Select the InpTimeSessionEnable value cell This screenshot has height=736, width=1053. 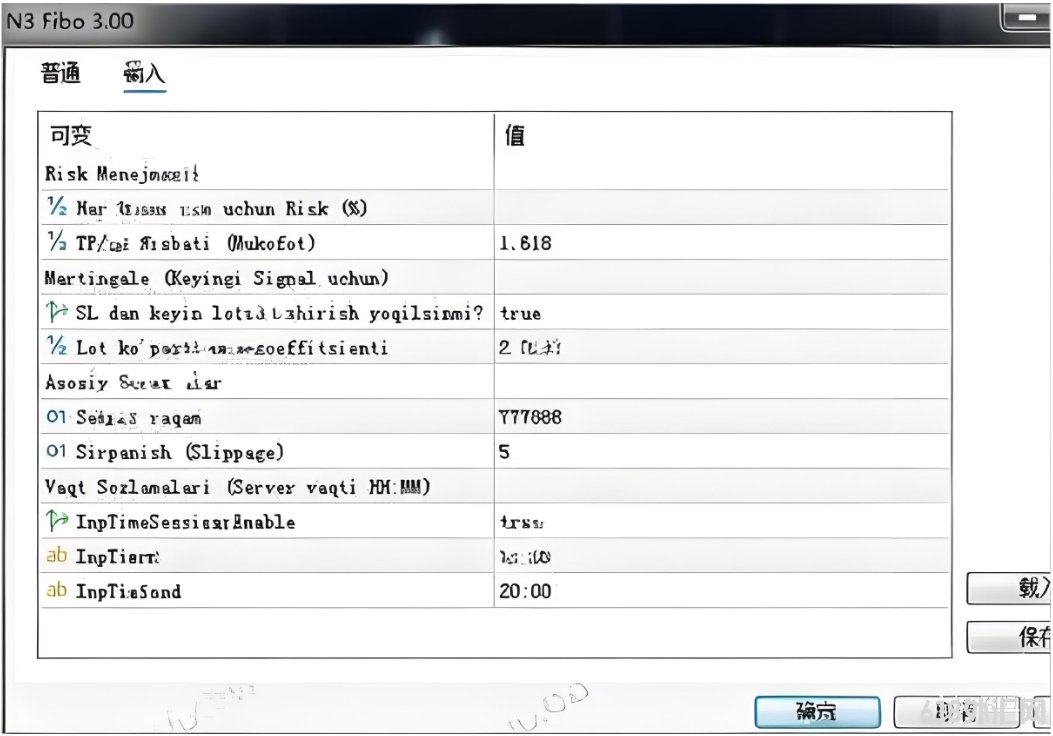pyautogui.click(x=721, y=522)
